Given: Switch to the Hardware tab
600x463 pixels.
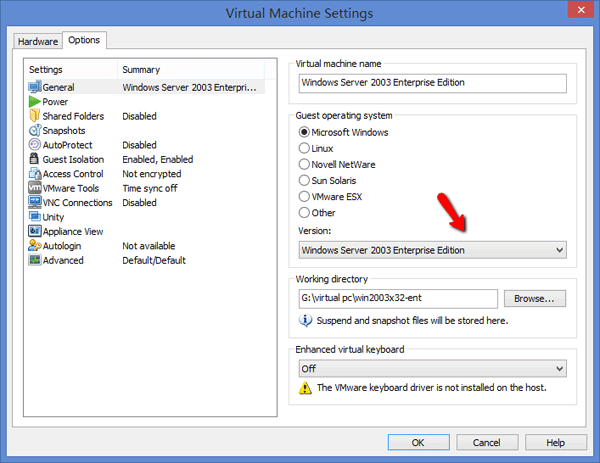Looking at the screenshot, I should 38,41.
